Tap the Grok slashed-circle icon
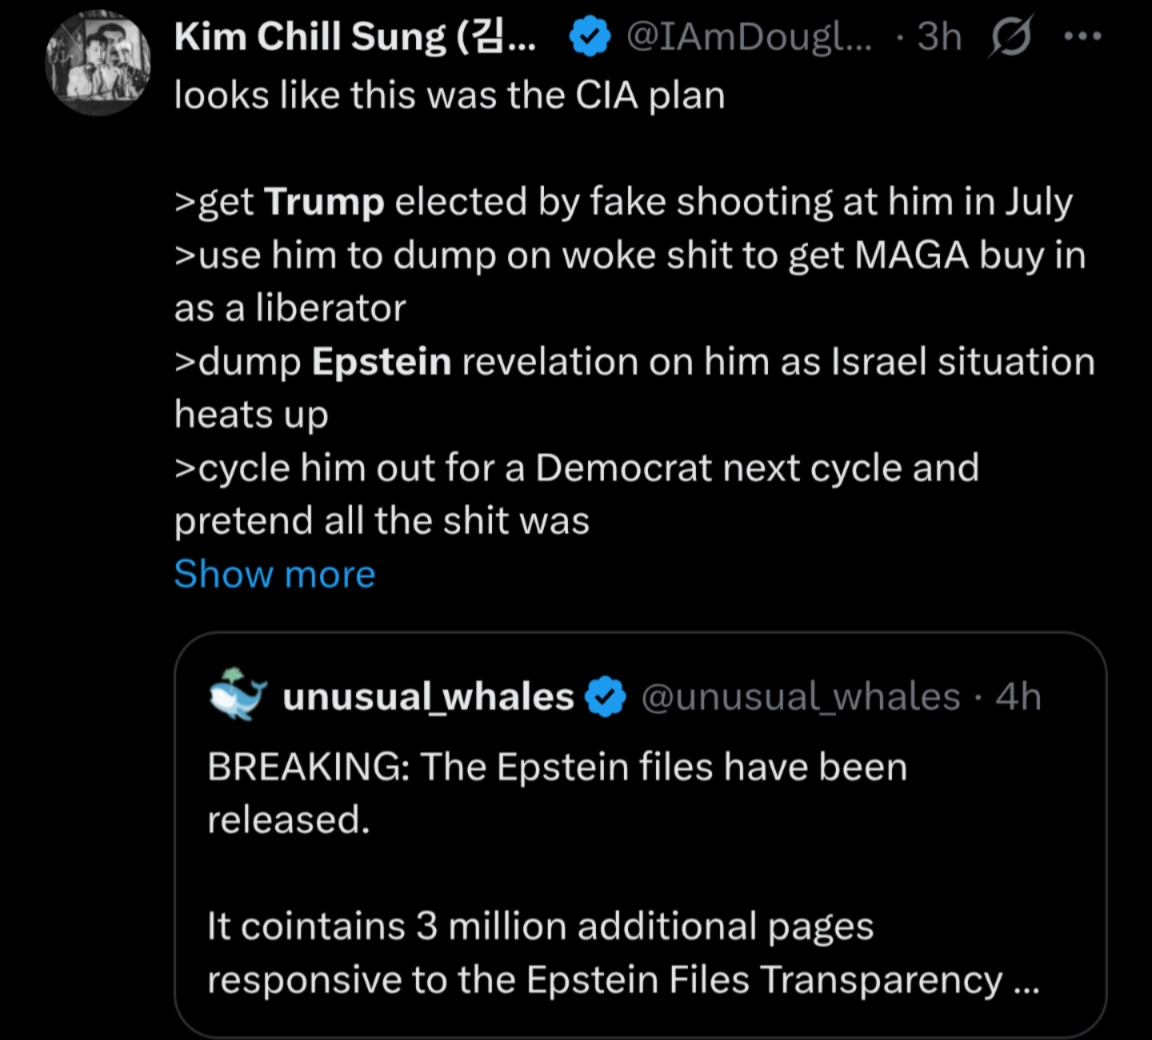The height and width of the screenshot is (1040, 1152). click(x=1011, y=37)
